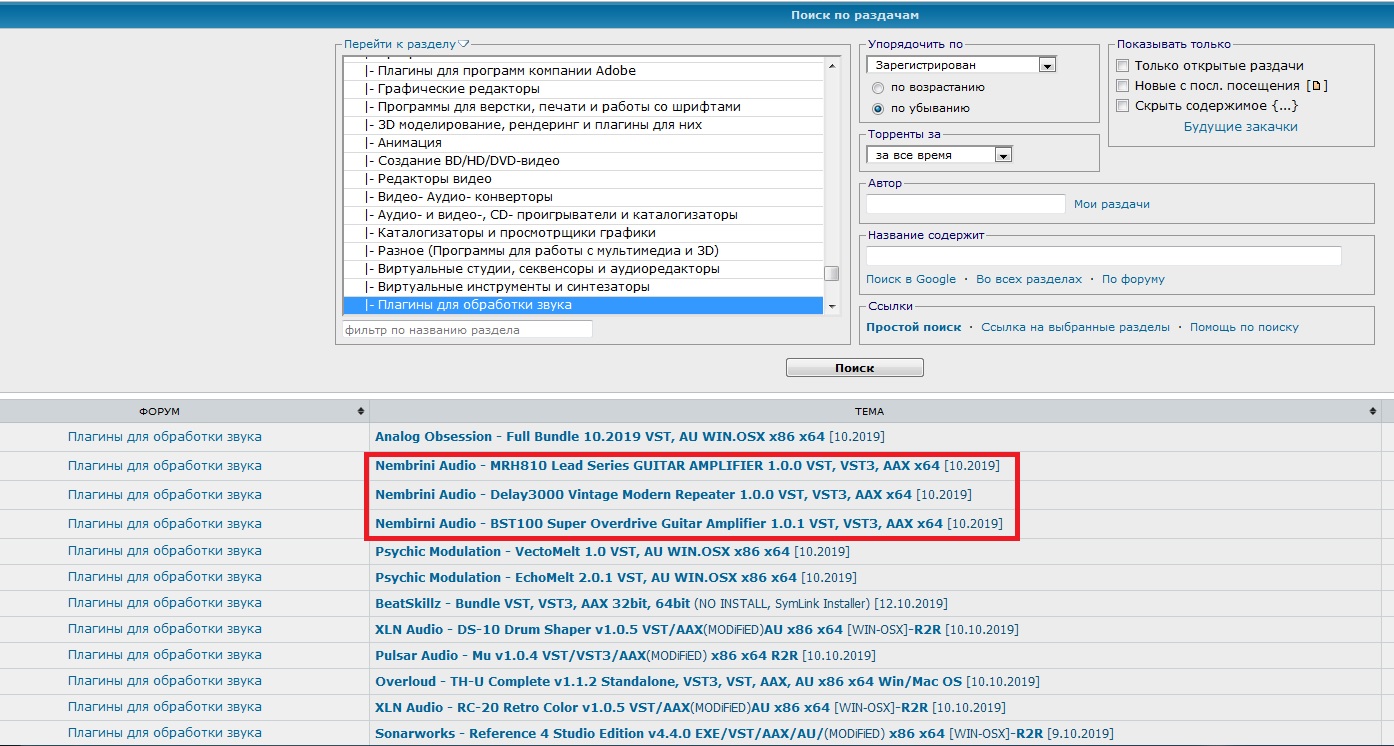This screenshot has width=1394, height=746.
Task: Select 'Виртуальные студии, секвенсоры' section
Action: click(583, 269)
